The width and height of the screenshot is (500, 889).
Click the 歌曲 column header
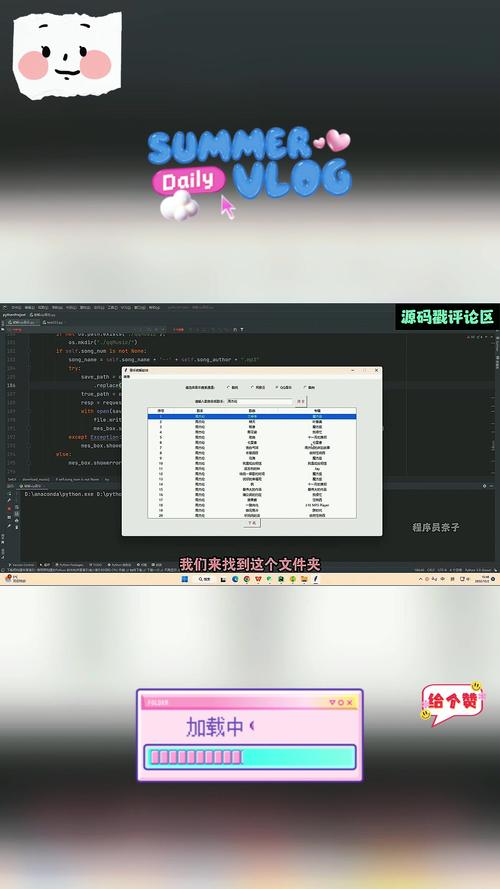click(x=252, y=410)
